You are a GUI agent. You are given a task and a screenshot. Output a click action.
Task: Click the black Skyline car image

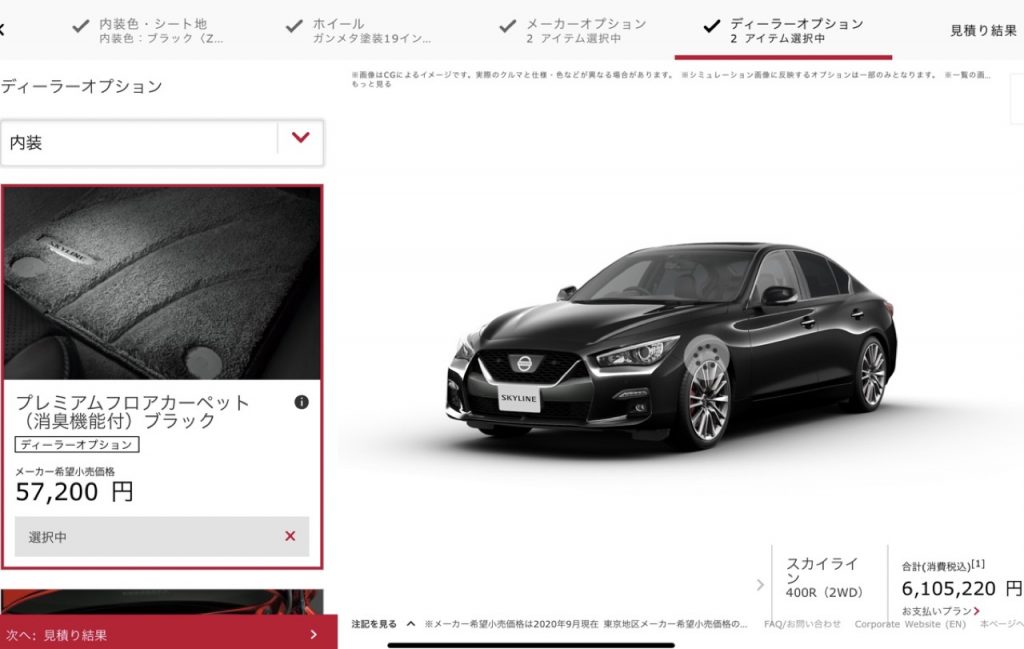pyautogui.click(x=673, y=345)
